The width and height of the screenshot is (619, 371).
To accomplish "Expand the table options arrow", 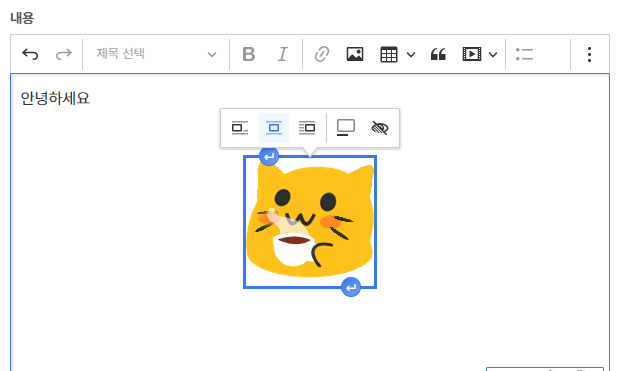I will tap(411, 54).
